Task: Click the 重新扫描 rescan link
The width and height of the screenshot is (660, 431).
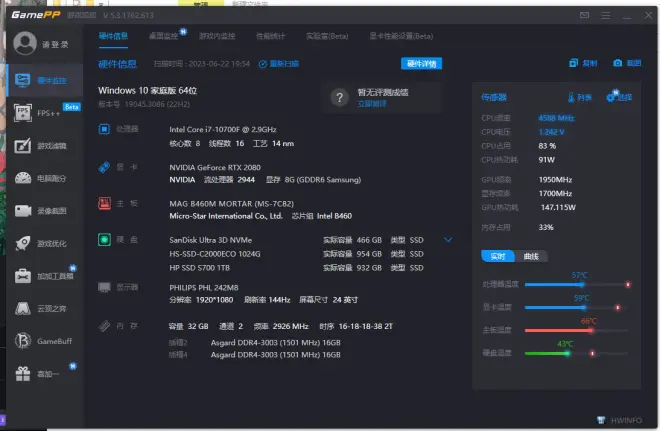Action: [279, 64]
